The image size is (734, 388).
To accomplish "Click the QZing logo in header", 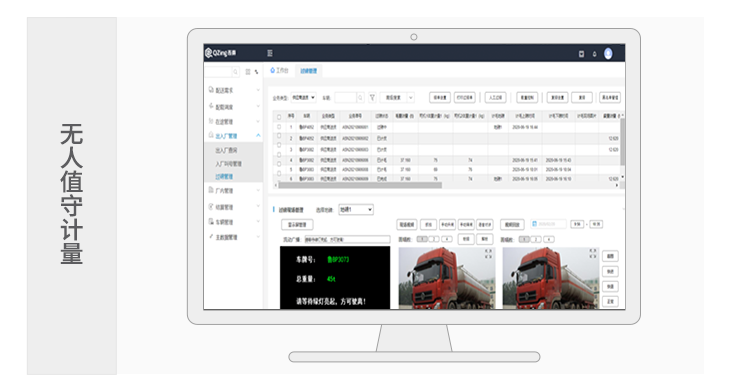I will coord(221,53).
